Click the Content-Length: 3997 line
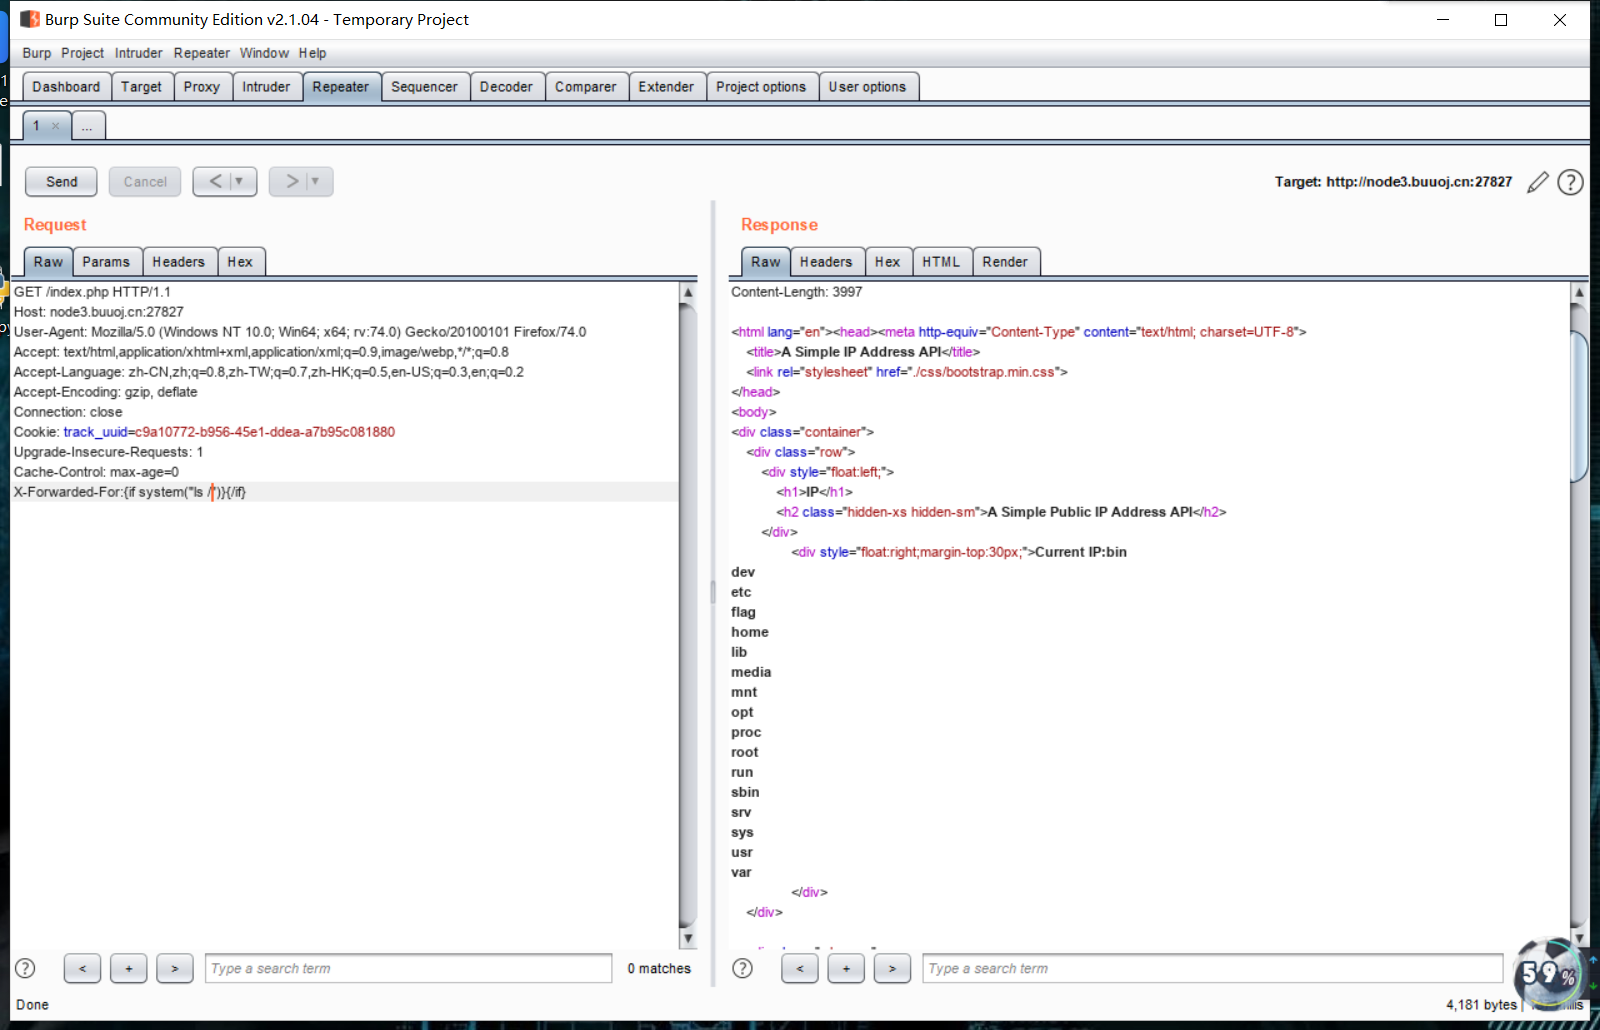This screenshot has height=1030, width=1600. tap(796, 292)
